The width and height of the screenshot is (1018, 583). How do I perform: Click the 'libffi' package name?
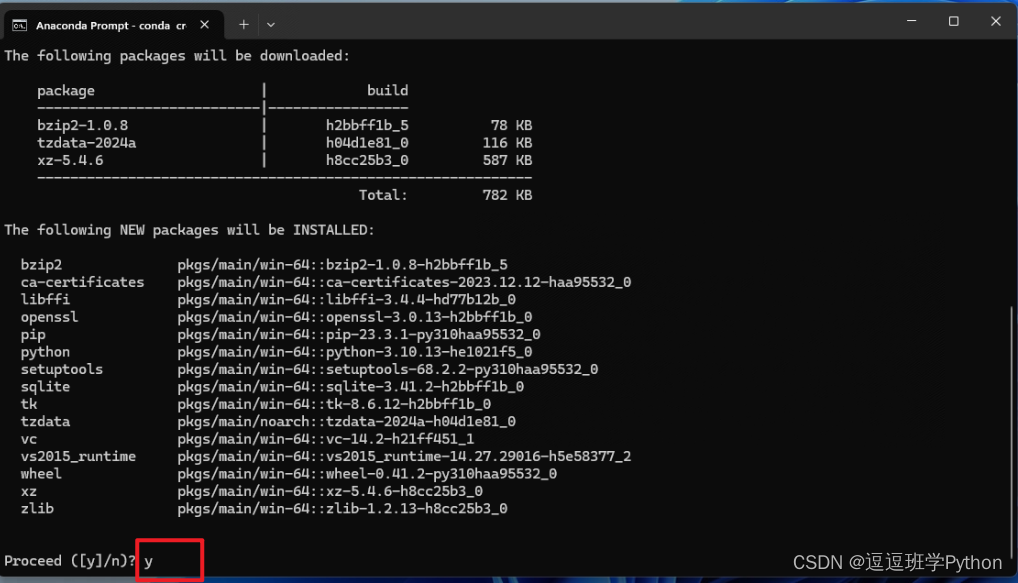click(x=45, y=299)
